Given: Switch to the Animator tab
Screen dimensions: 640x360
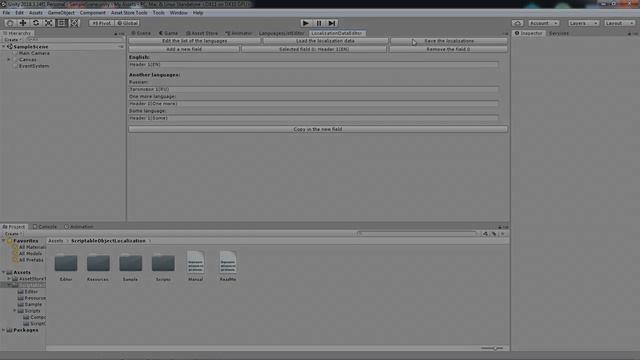Looking at the screenshot, I should [239, 33].
